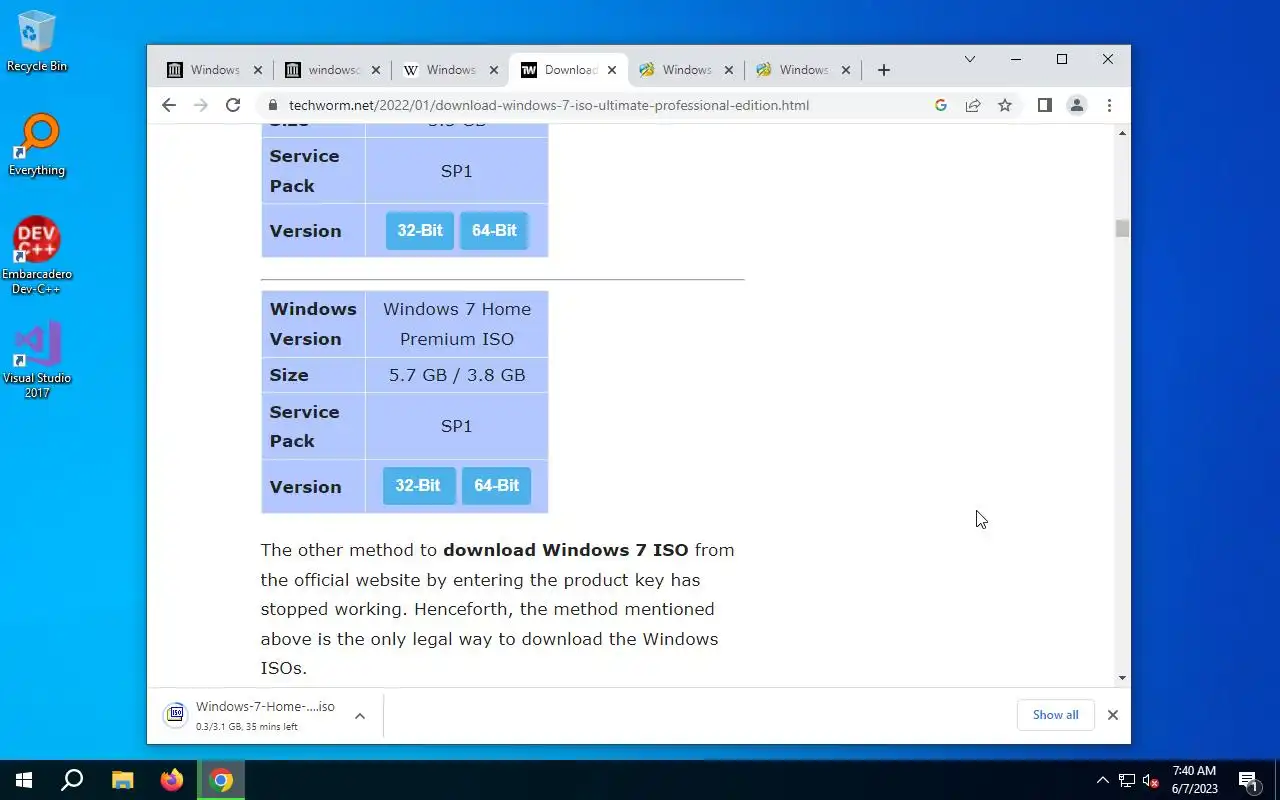Open Chrome side panel
This screenshot has width=1280, height=800.
[1044, 105]
